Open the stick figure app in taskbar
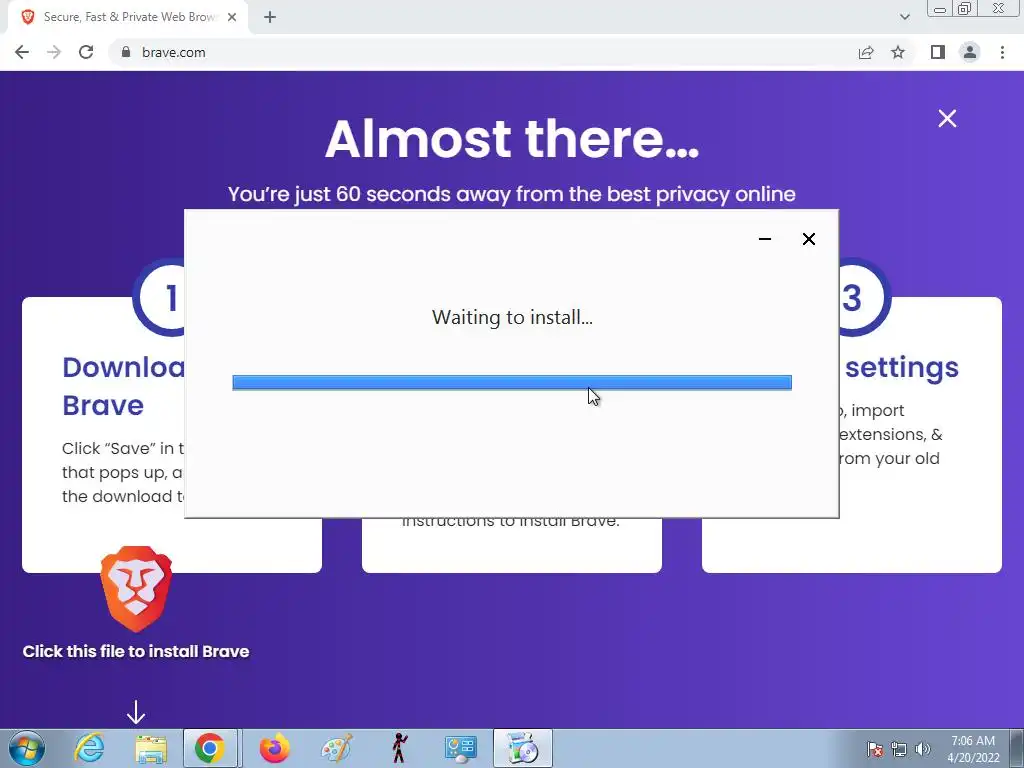 (399, 748)
